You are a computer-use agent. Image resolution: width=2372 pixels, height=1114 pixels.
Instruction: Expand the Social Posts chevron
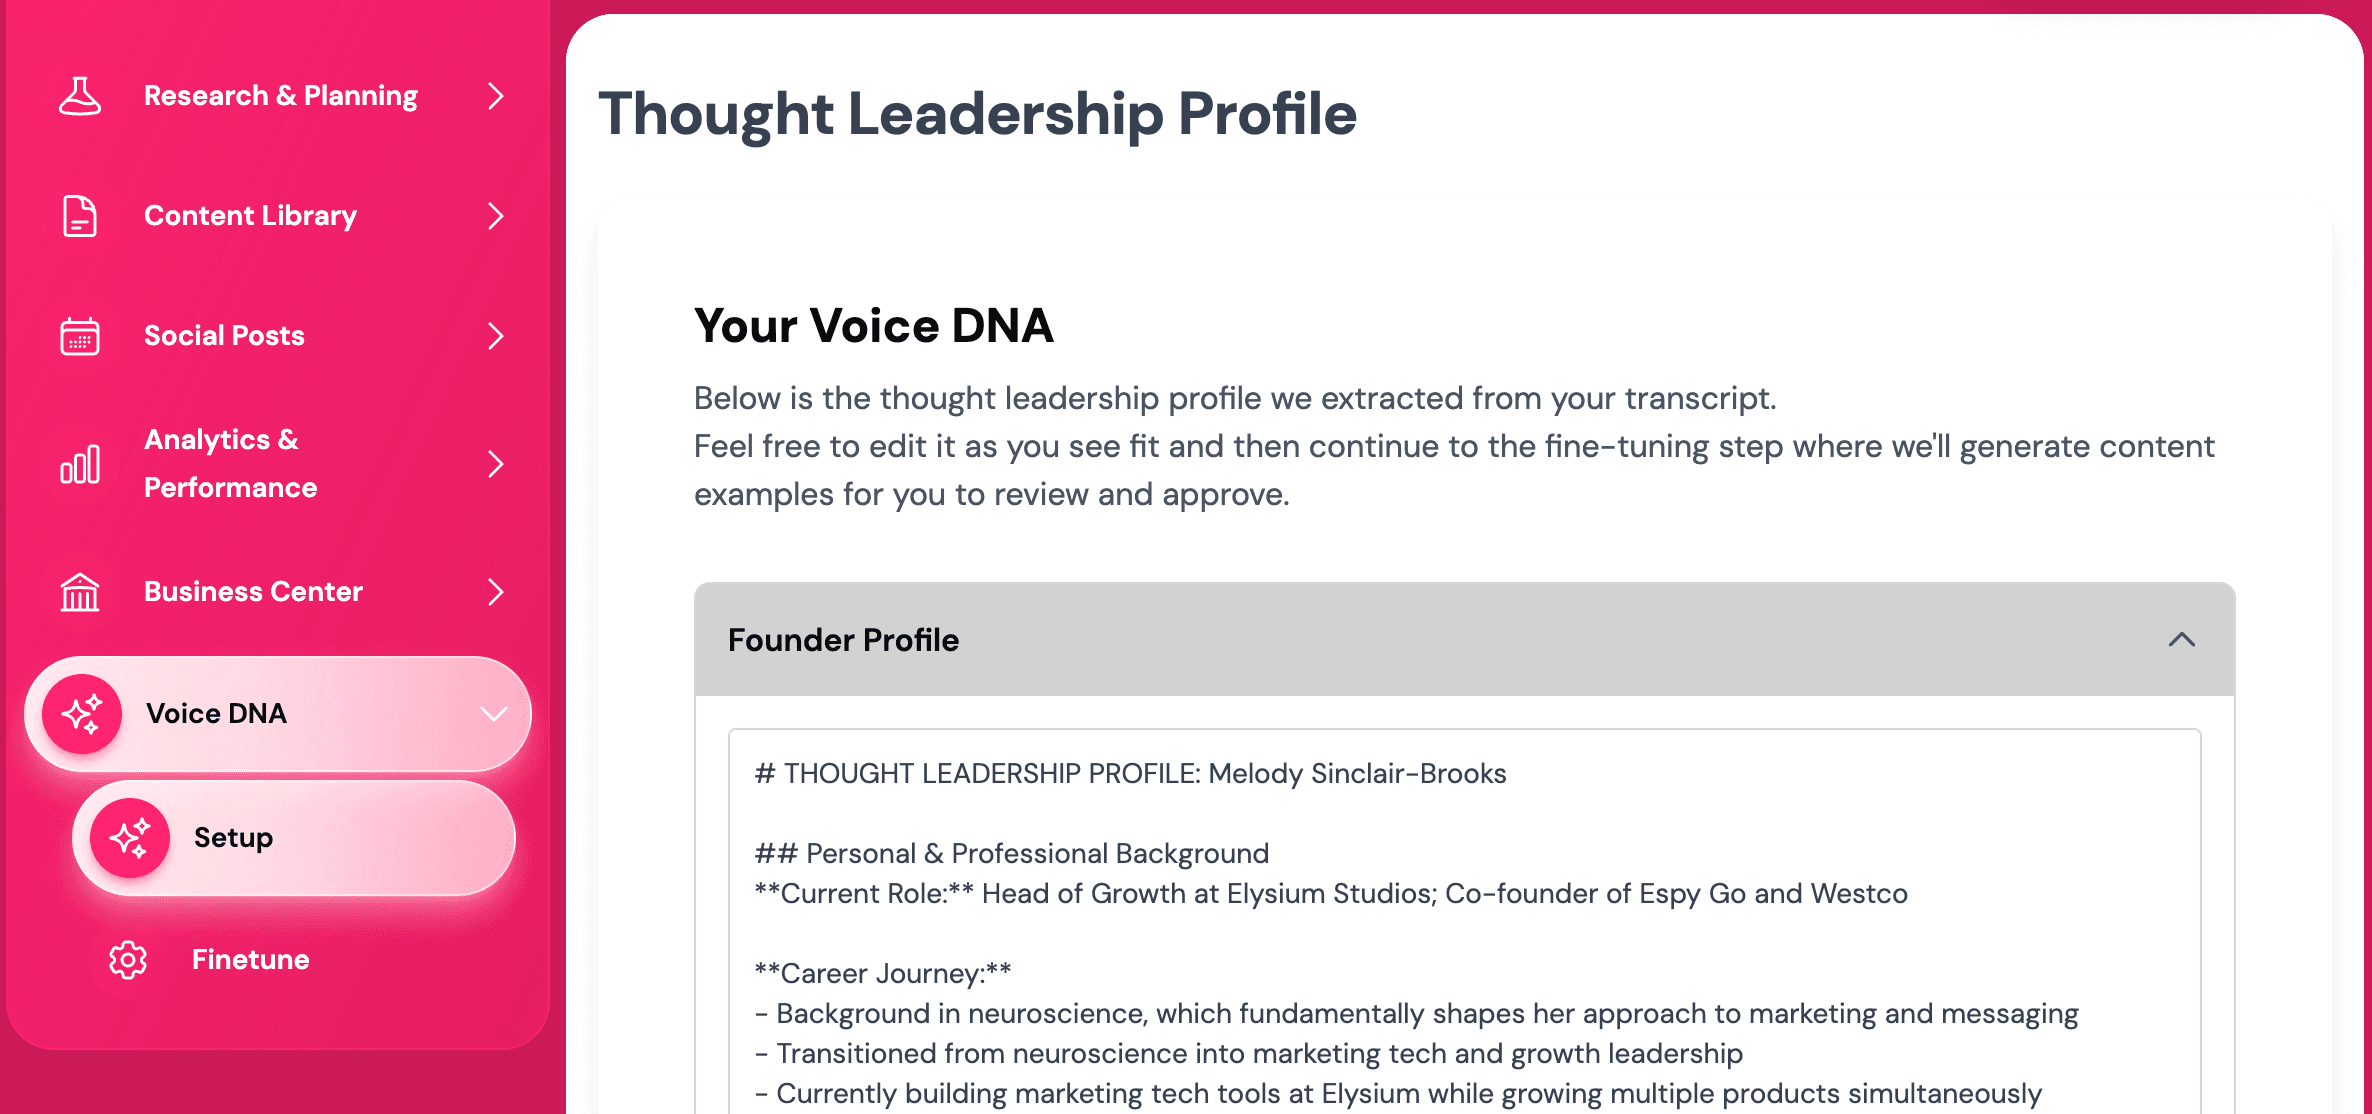click(497, 336)
